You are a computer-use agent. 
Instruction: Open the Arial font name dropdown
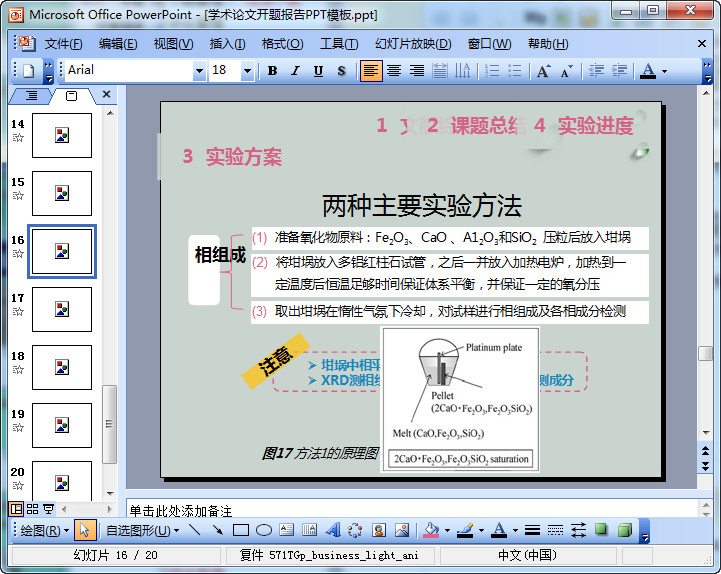click(x=199, y=71)
